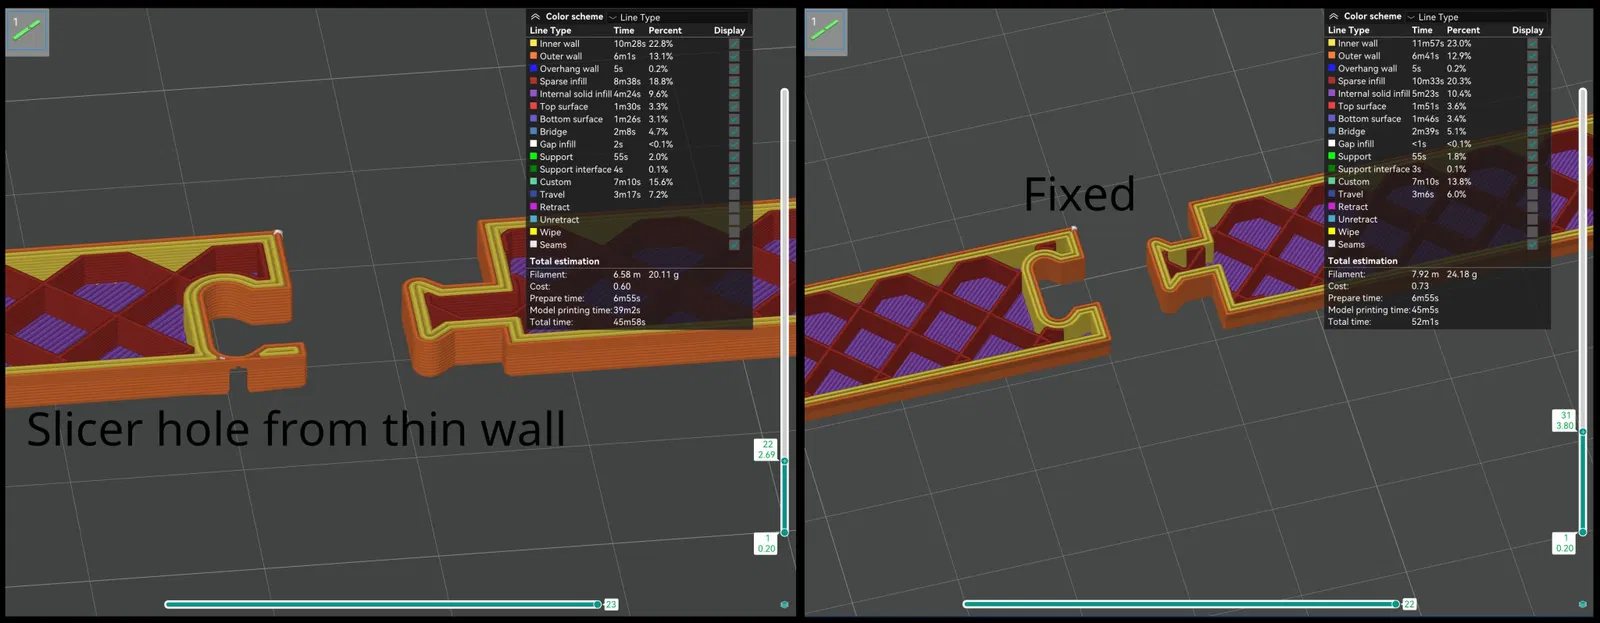
Task: Click lower layer slider handle at 0.20 in right view
Action: [x=1583, y=532]
